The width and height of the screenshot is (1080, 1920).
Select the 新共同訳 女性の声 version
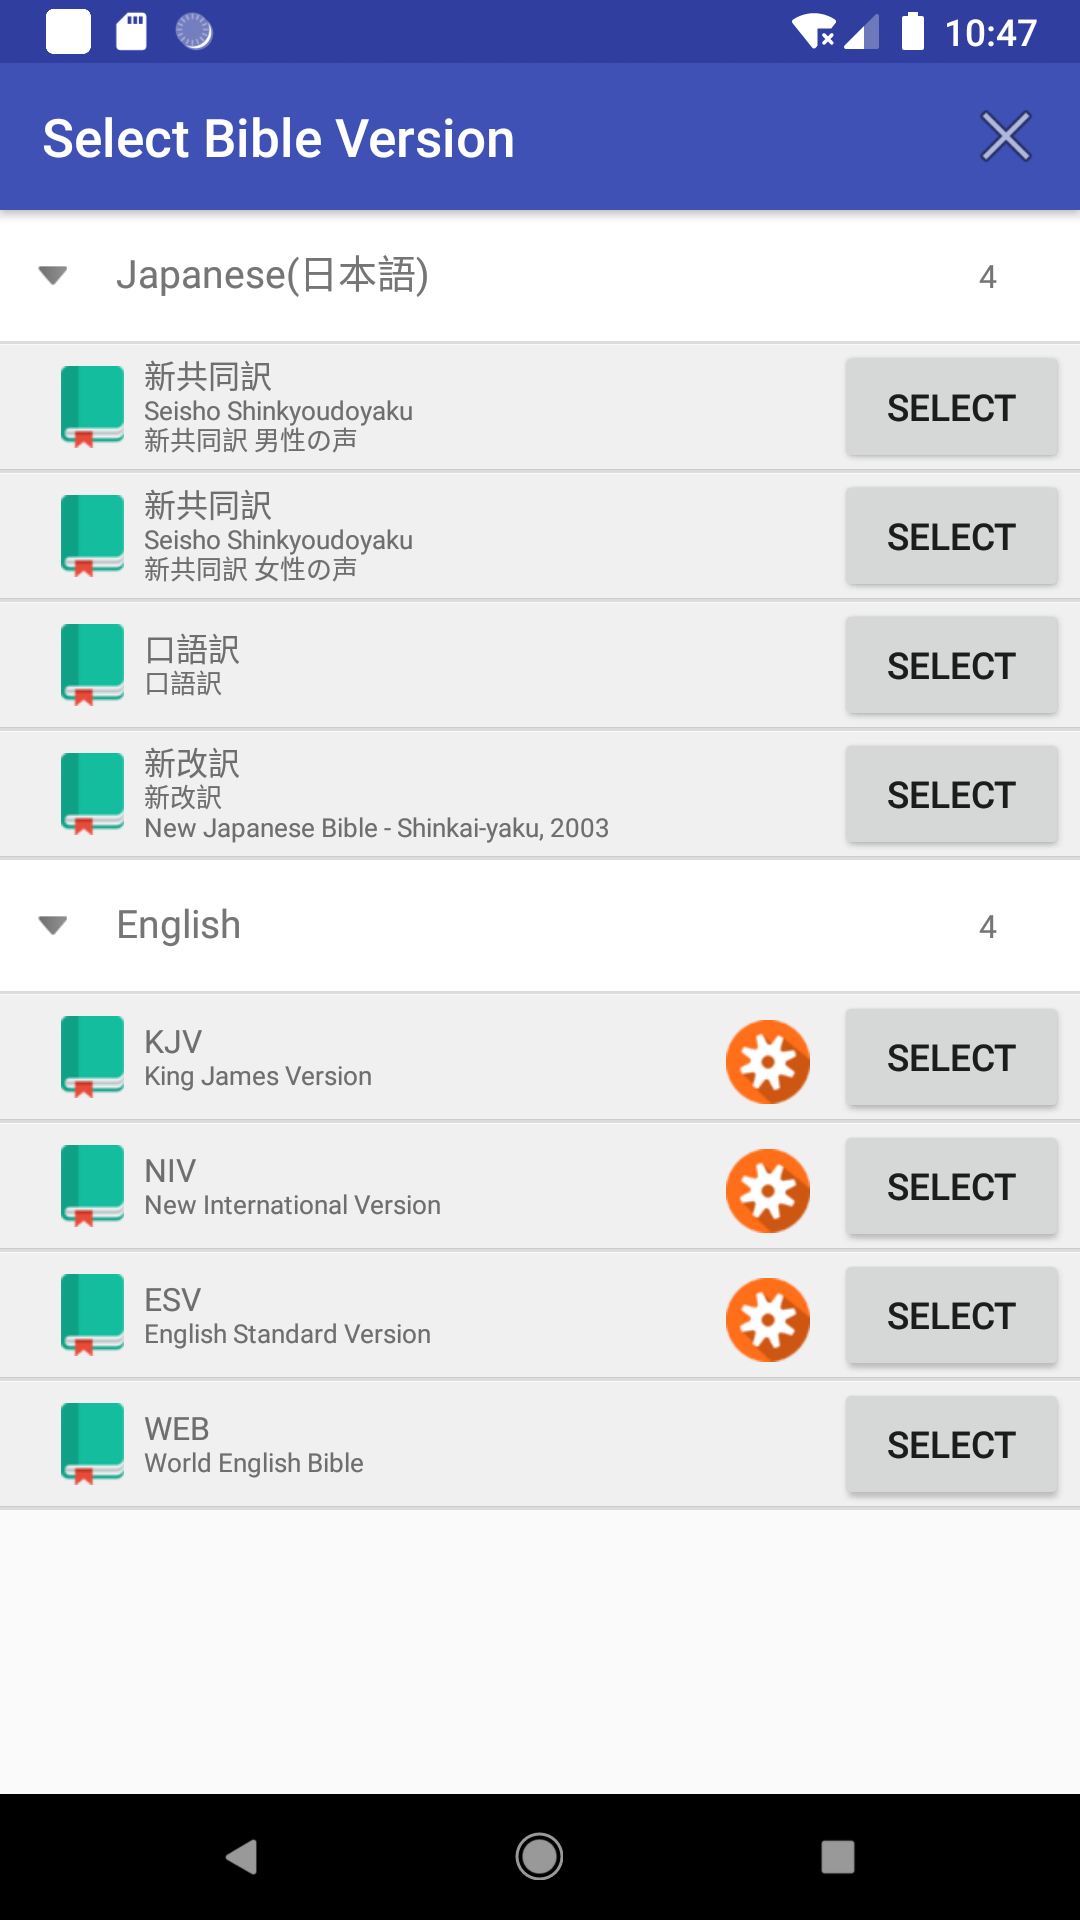click(x=951, y=536)
